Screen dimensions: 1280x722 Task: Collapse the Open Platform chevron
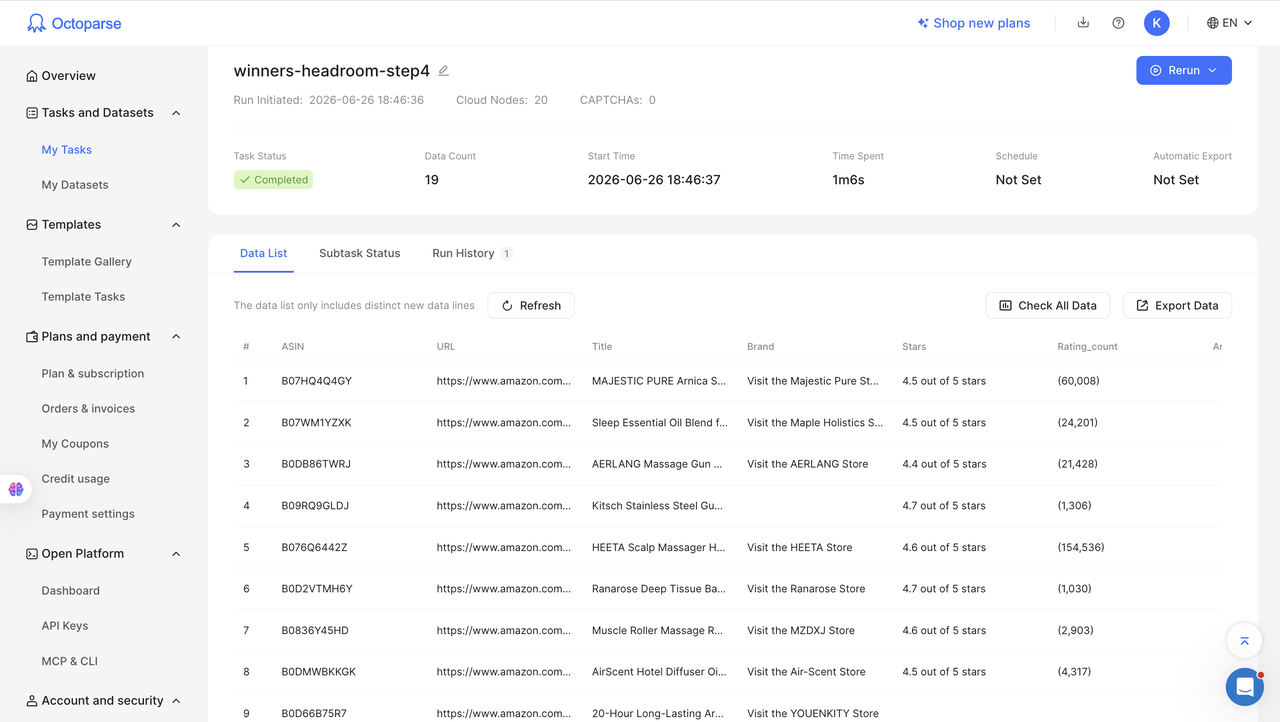coord(176,554)
